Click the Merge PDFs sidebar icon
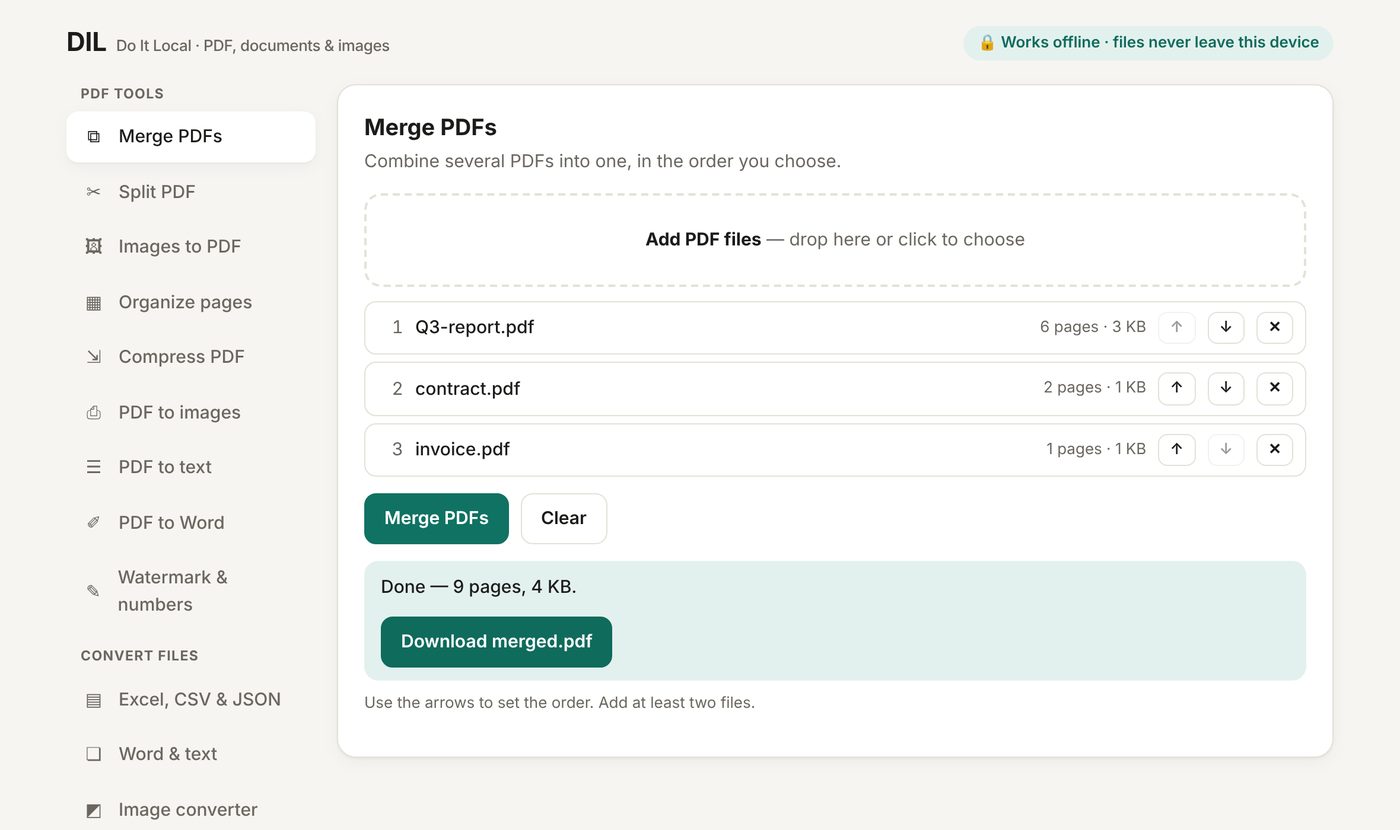1400x830 pixels. click(x=94, y=137)
